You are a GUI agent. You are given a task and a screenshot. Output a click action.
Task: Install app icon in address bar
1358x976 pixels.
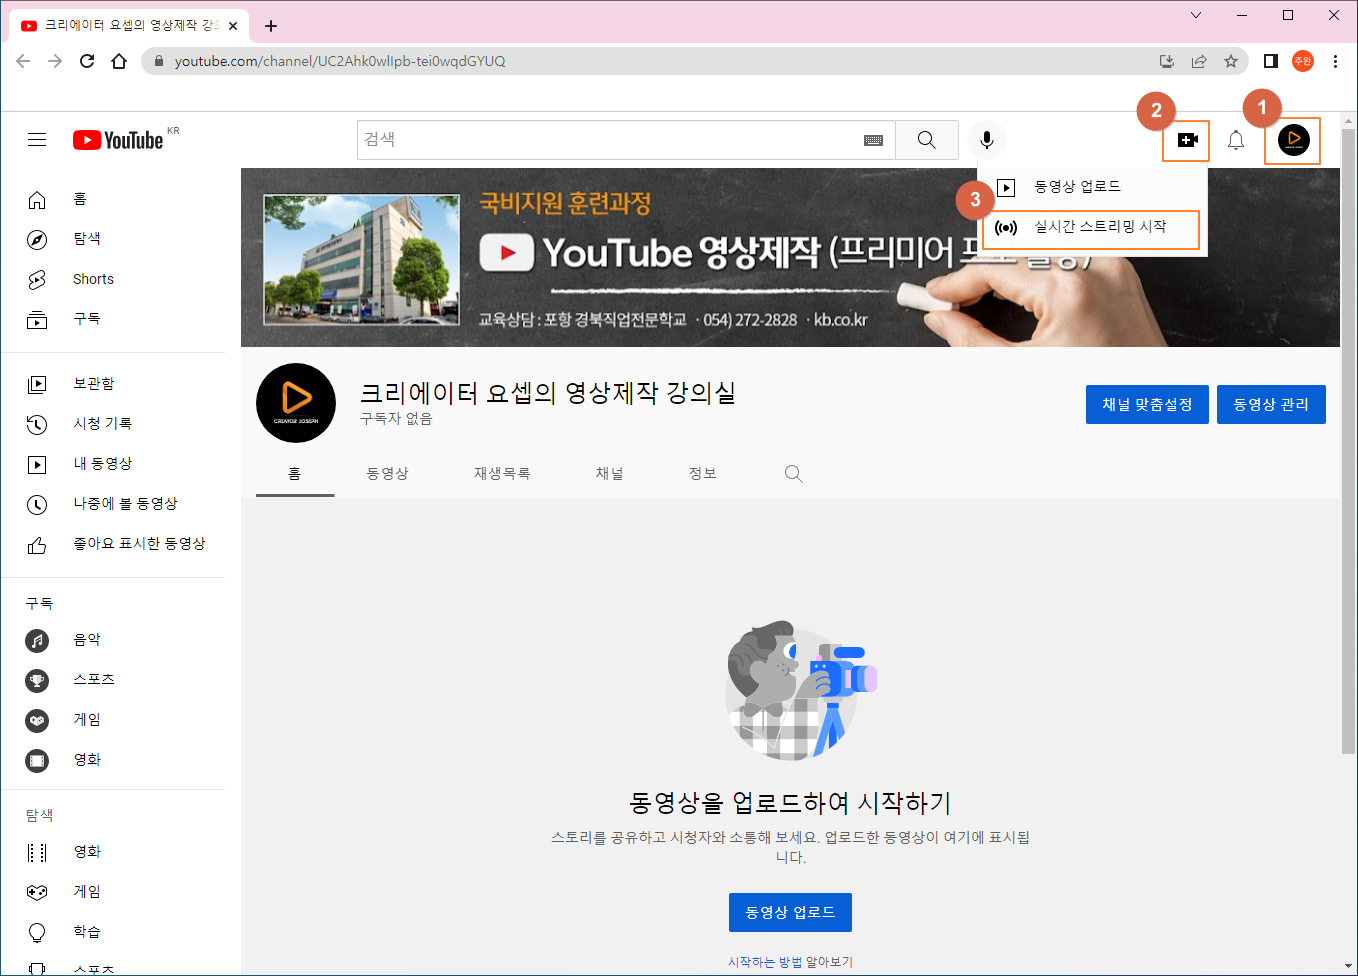point(1167,61)
